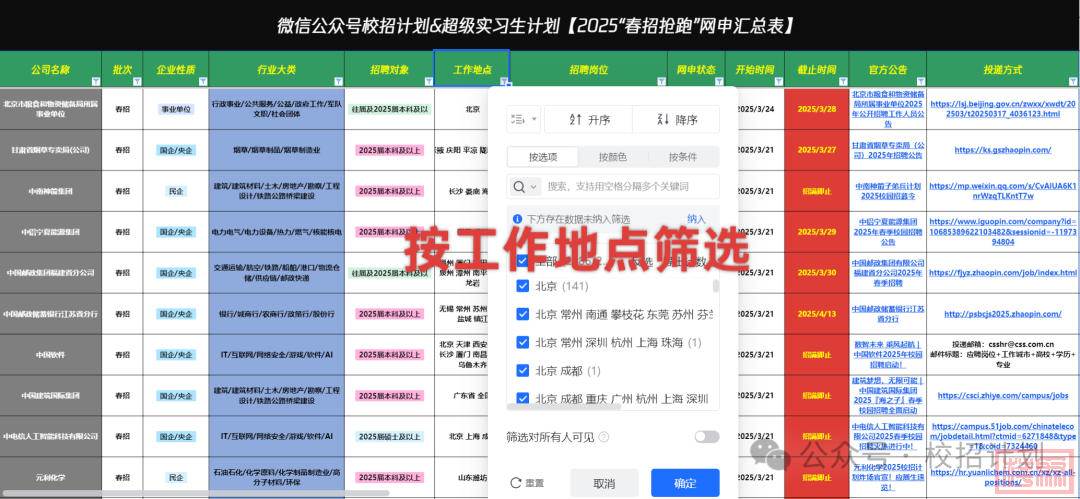Open filter icon on 批次 column header
1080x499 pixels.
[x=137, y=81]
